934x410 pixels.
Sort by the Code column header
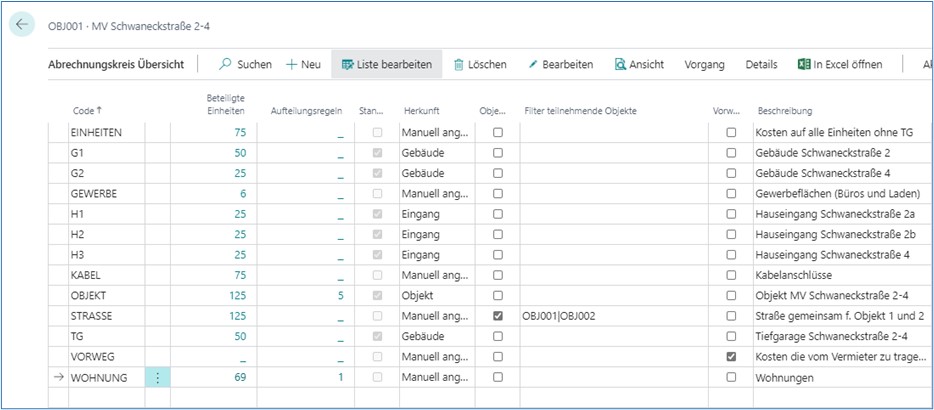click(x=87, y=110)
